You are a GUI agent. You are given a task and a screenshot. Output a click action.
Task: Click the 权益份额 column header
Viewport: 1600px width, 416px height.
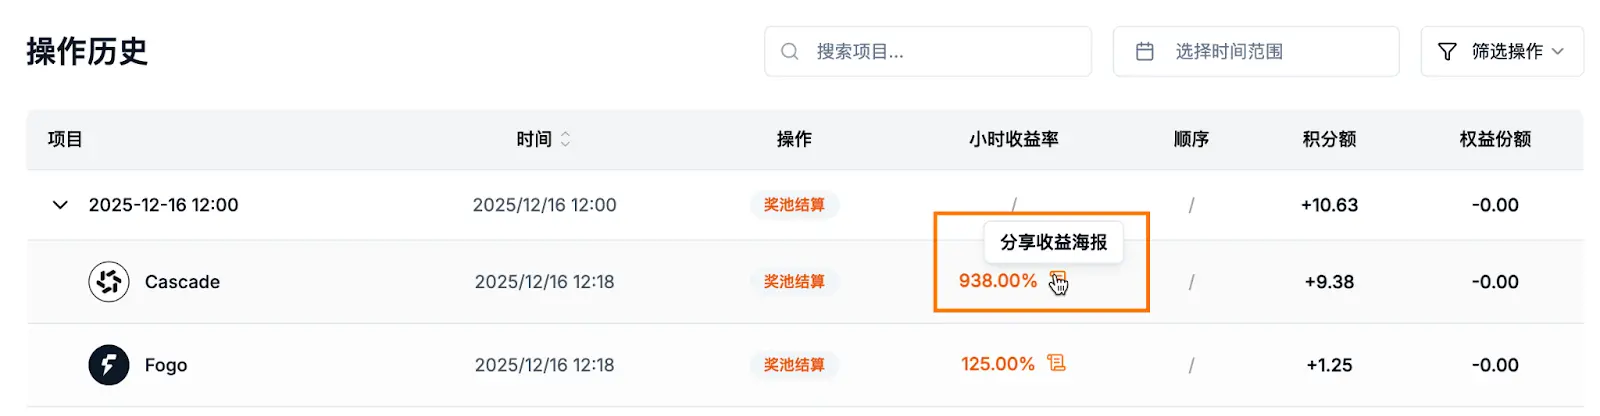(1495, 139)
